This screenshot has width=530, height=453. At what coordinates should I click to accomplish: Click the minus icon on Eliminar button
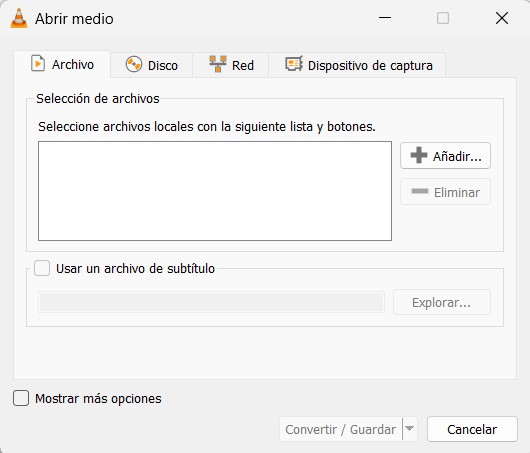click(420, 191)
